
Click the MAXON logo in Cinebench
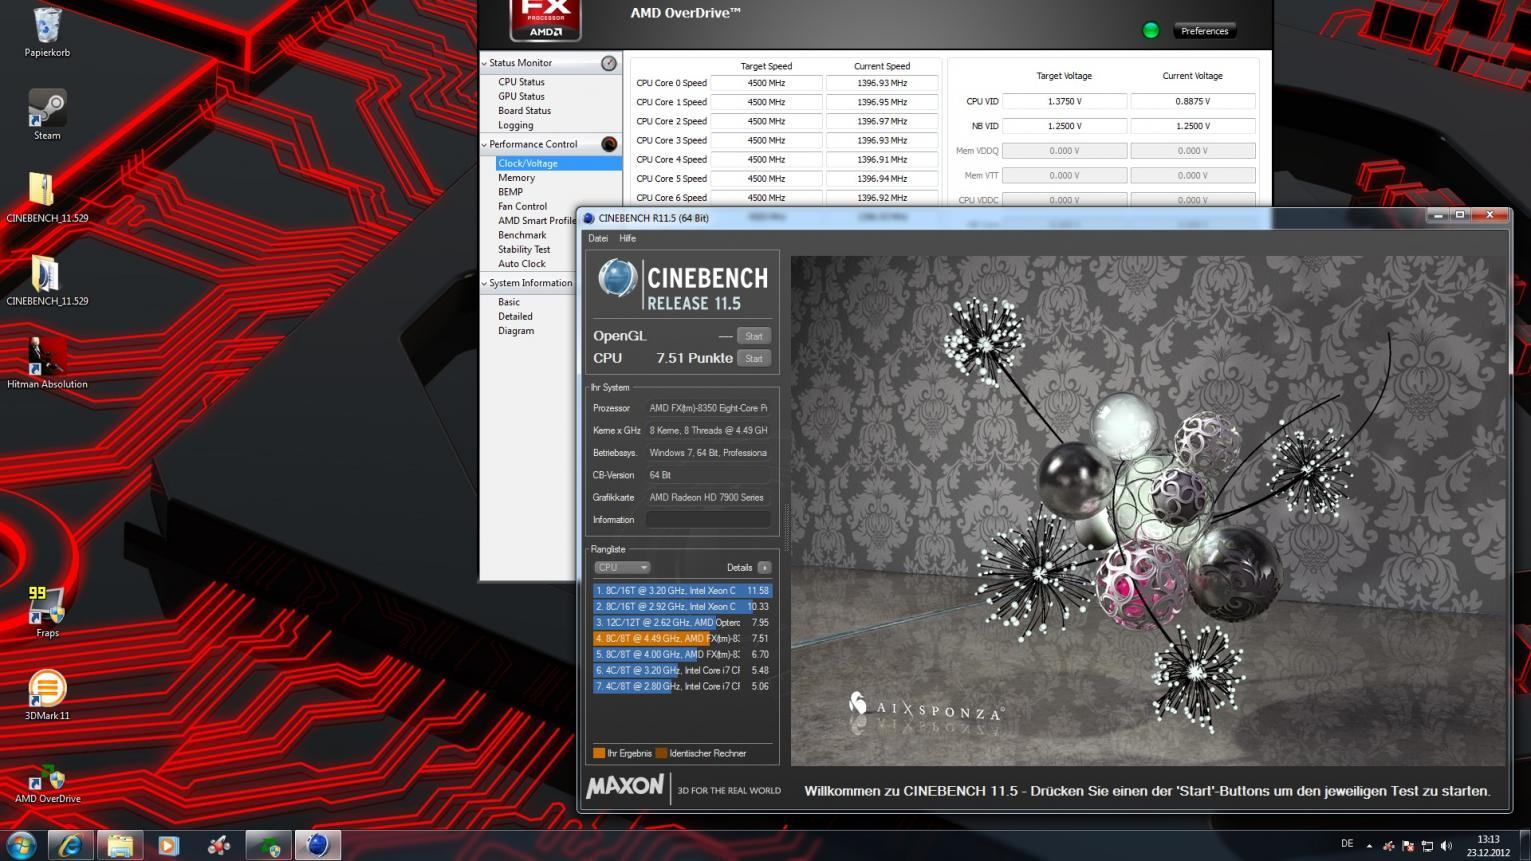[x=625, y=788]
